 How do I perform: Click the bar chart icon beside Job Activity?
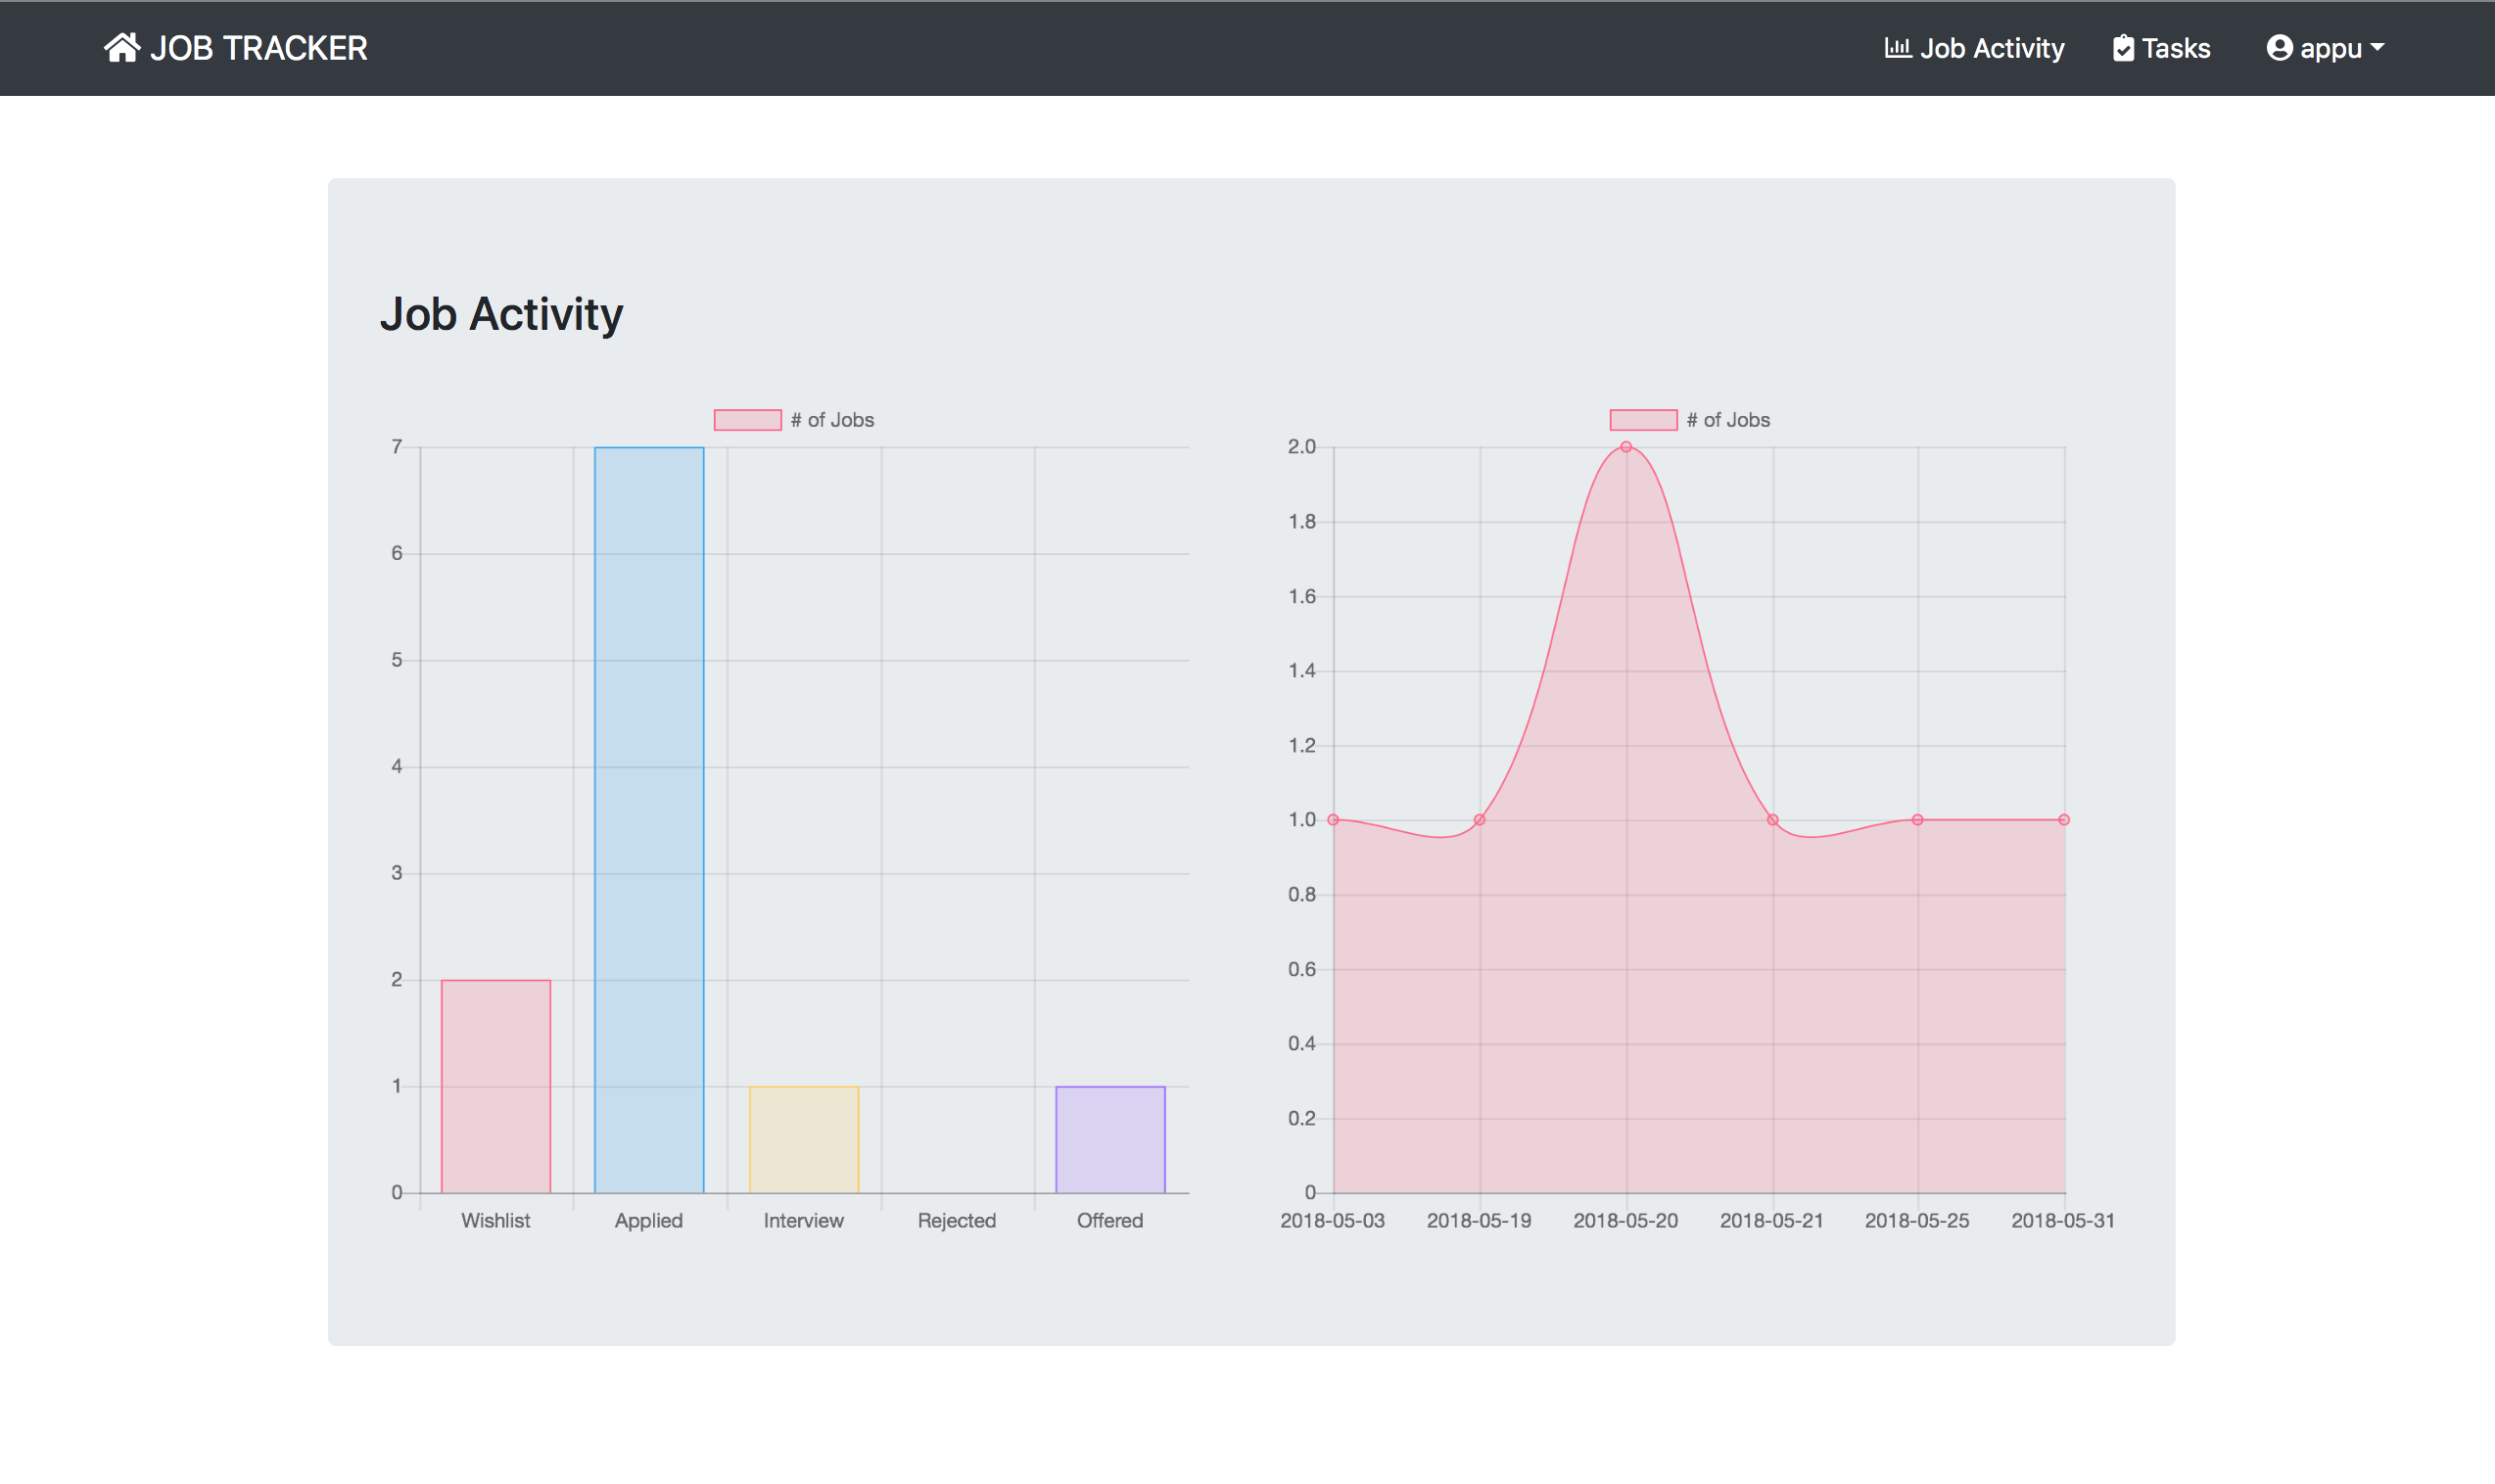(1897, 47)
